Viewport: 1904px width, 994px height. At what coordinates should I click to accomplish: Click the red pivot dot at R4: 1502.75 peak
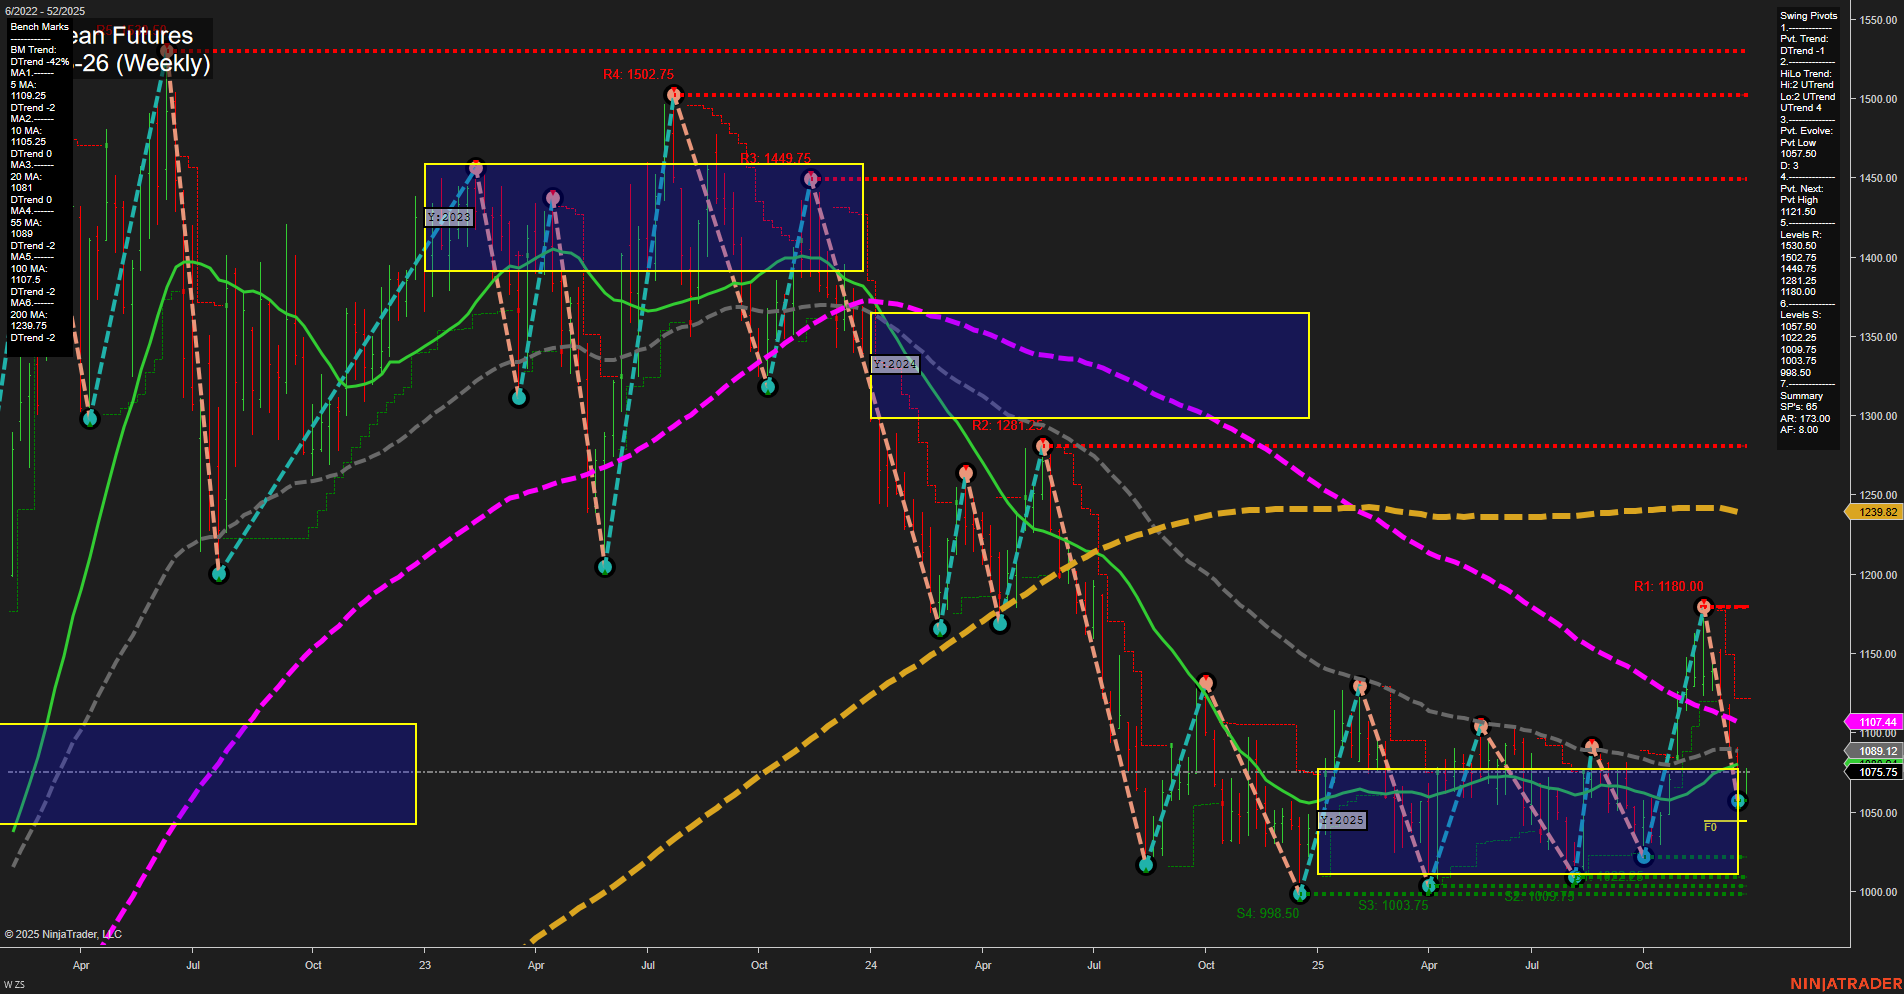pyautogui.click(x=672, y=93)
